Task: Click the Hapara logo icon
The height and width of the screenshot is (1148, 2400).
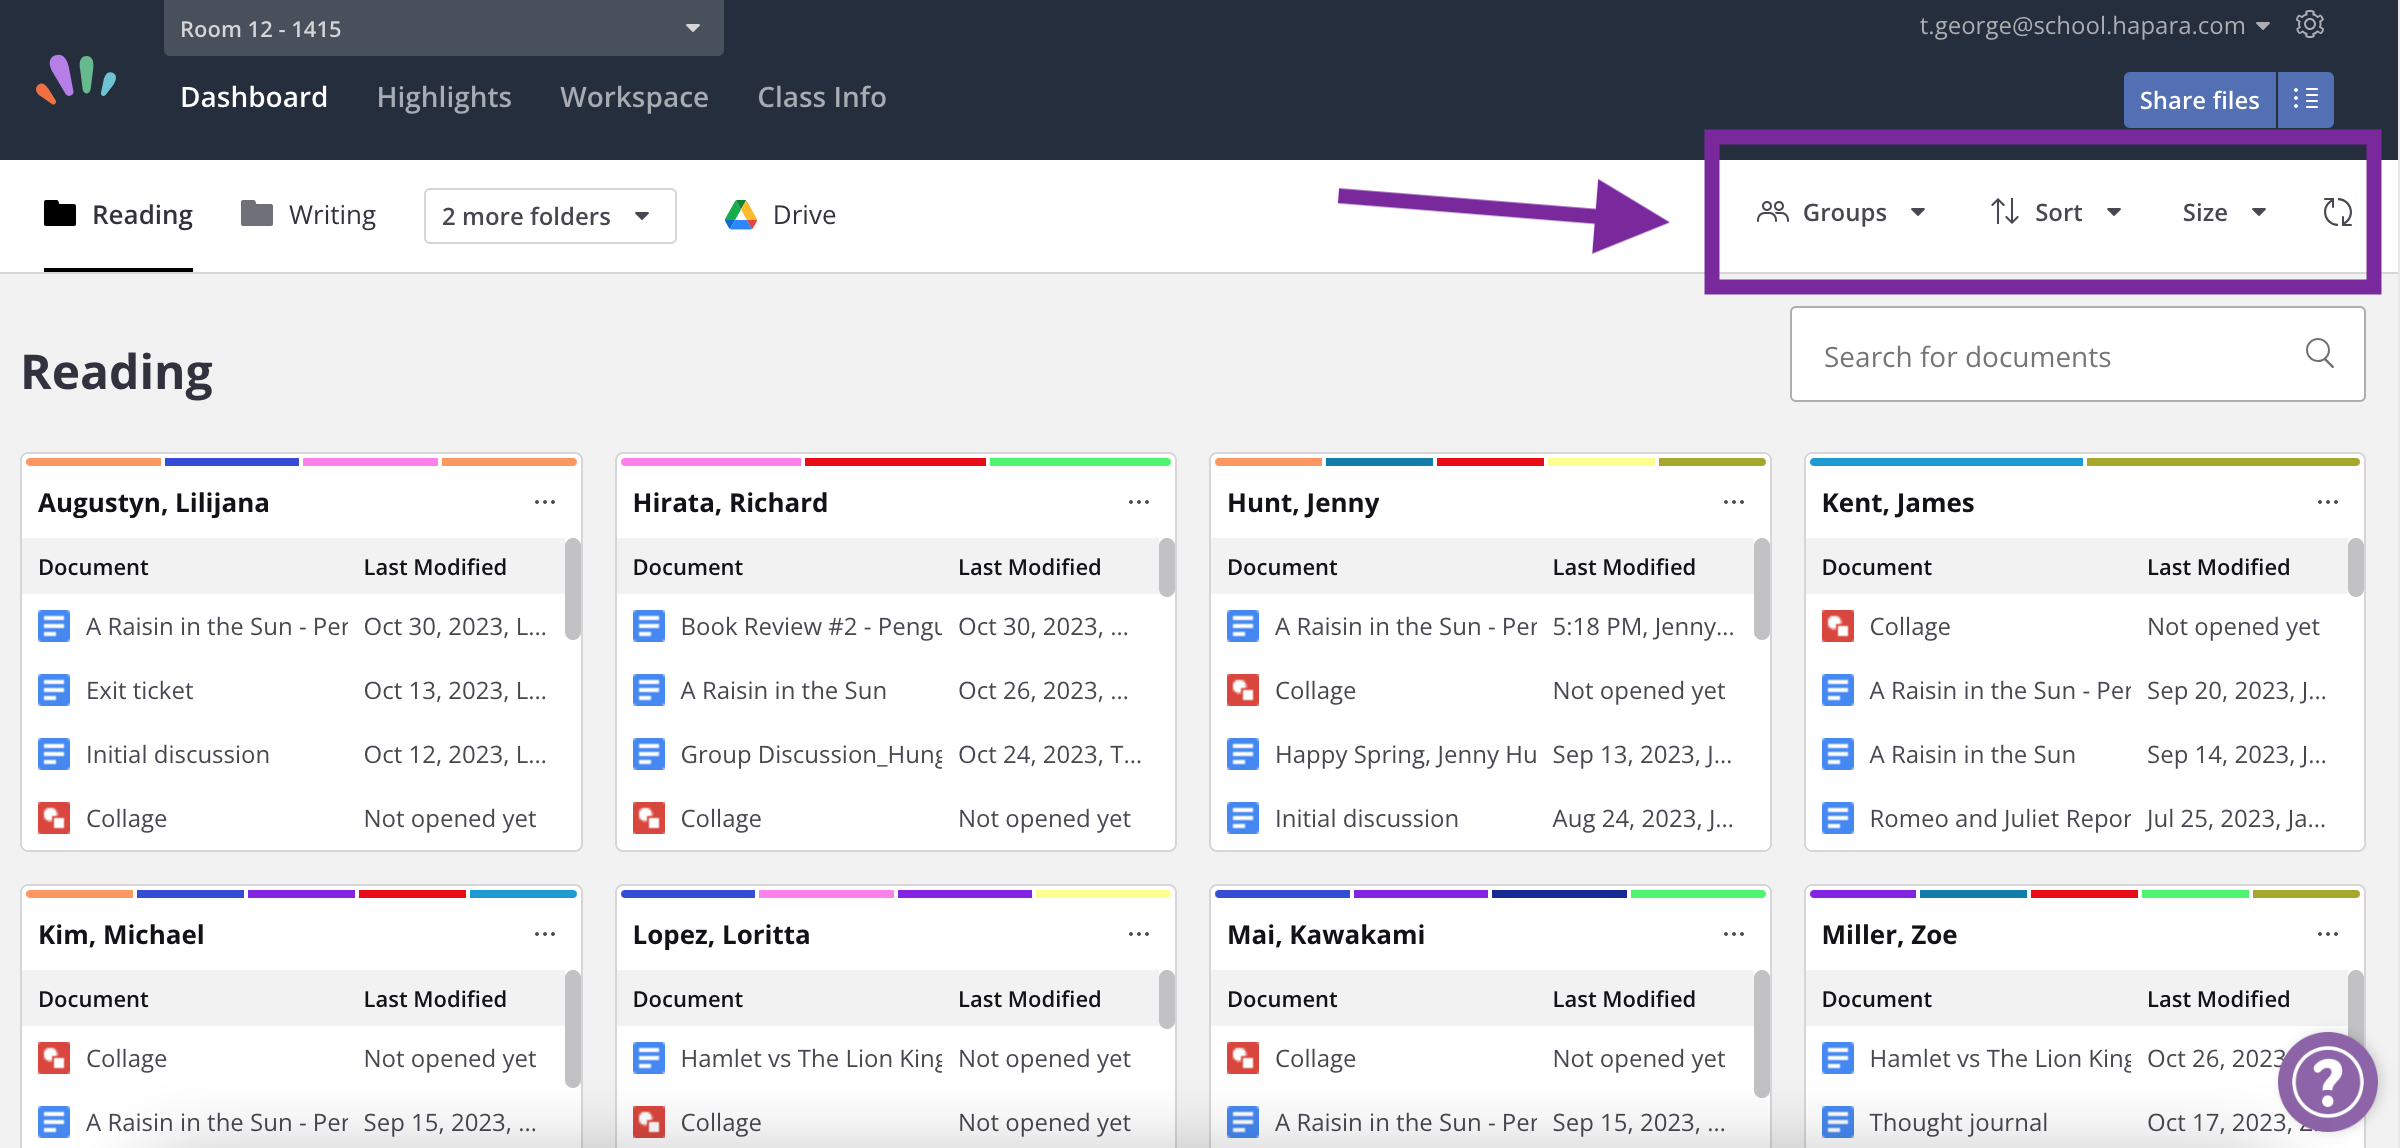Action: tap(76, 80)
